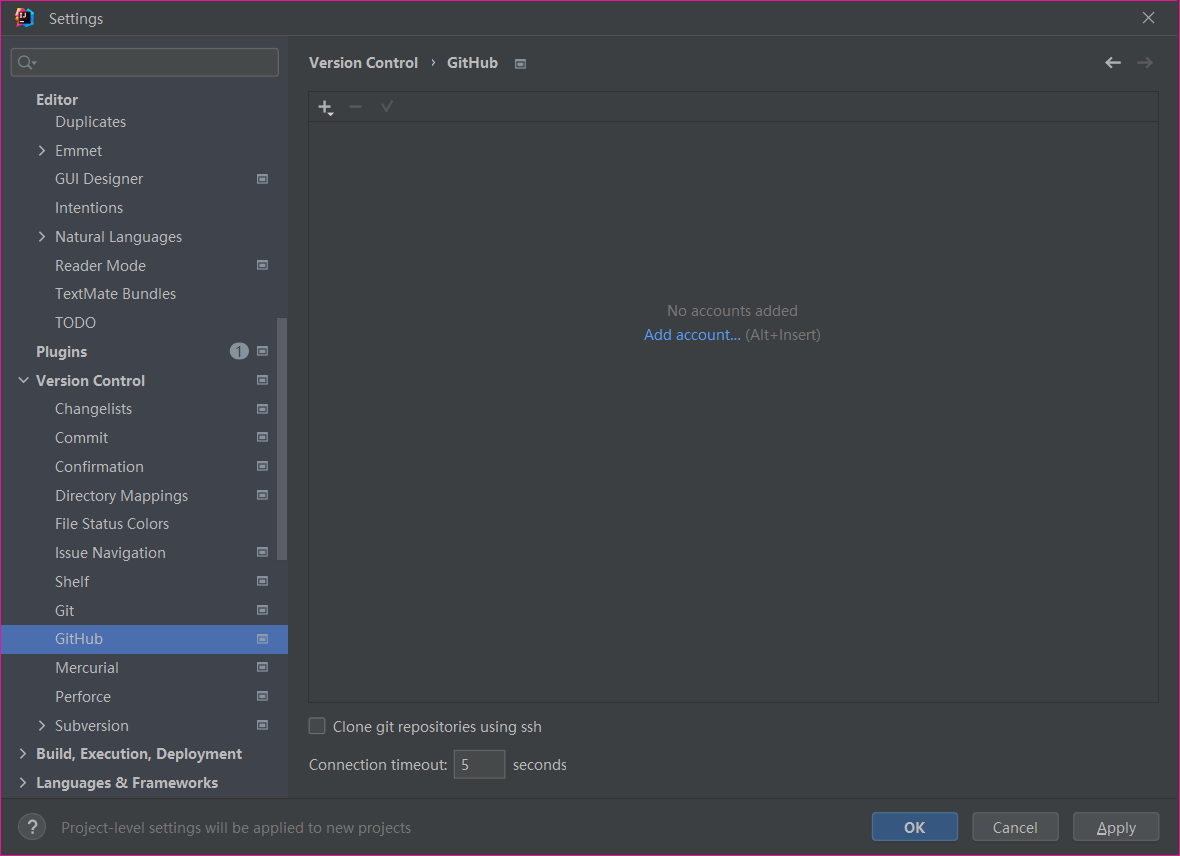This screenshot has height=856, width=1180.
Task: Select the Confirmation entry
Action: click(99, 467)
